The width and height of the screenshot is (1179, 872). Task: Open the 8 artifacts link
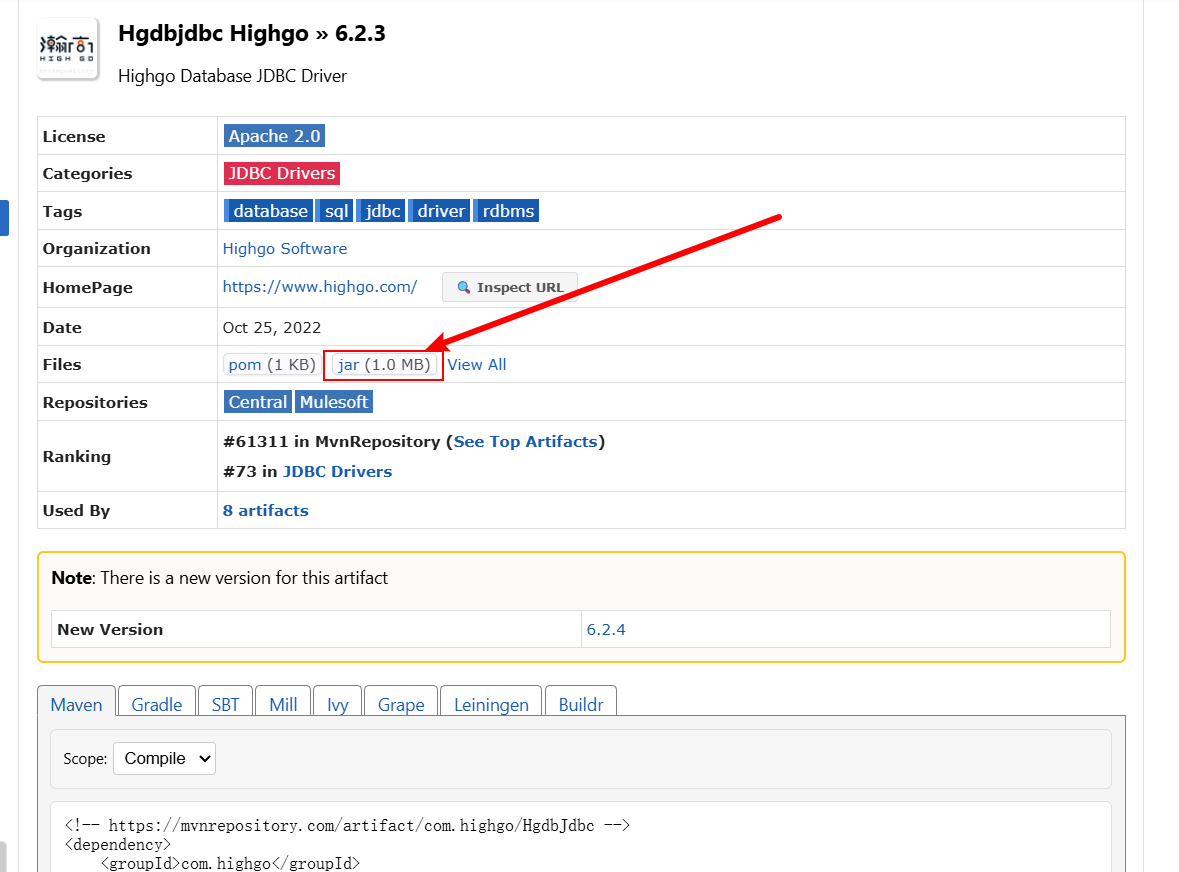(265, 510)
